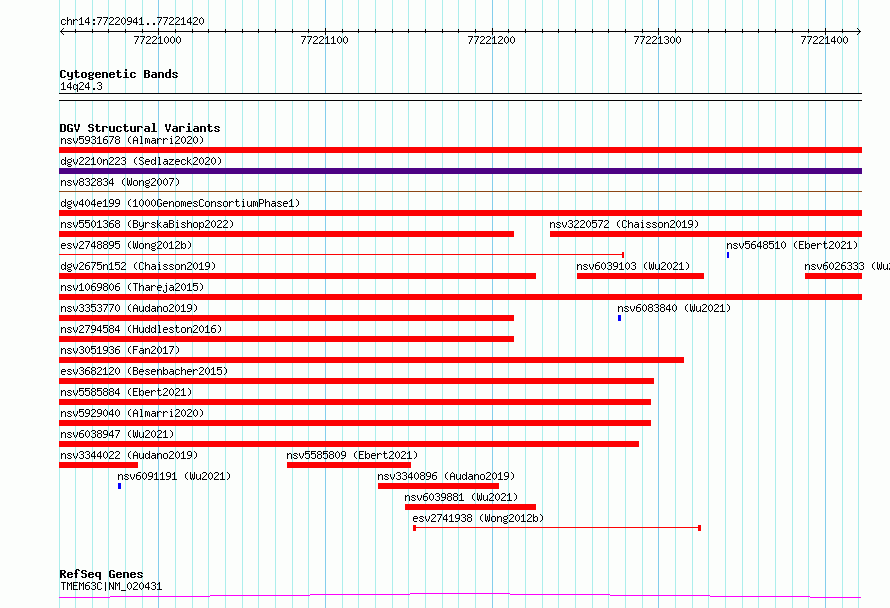The height and width of the screenshot is (608, 890).
Task: Click the DGV Structural Variants track title
Action: [x=140, y=128]
